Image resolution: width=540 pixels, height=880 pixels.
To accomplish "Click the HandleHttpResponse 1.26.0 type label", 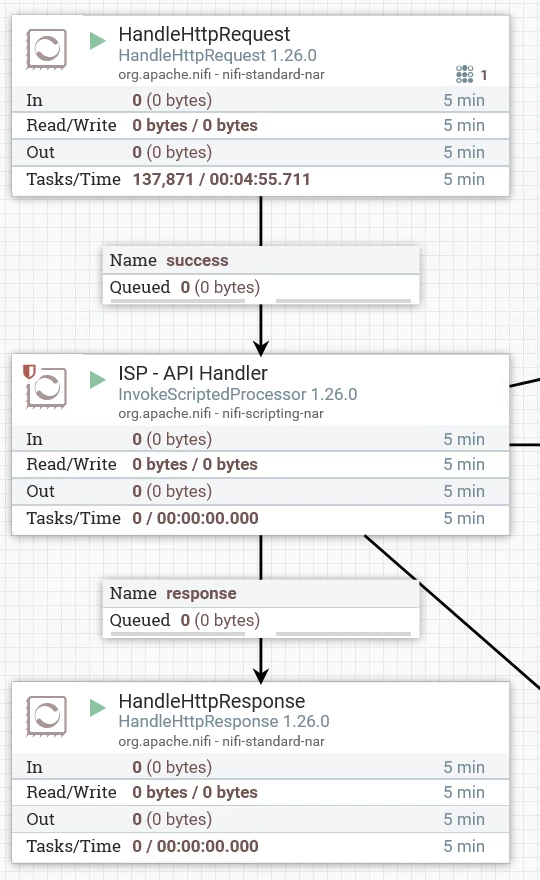I will coord(224,721).
